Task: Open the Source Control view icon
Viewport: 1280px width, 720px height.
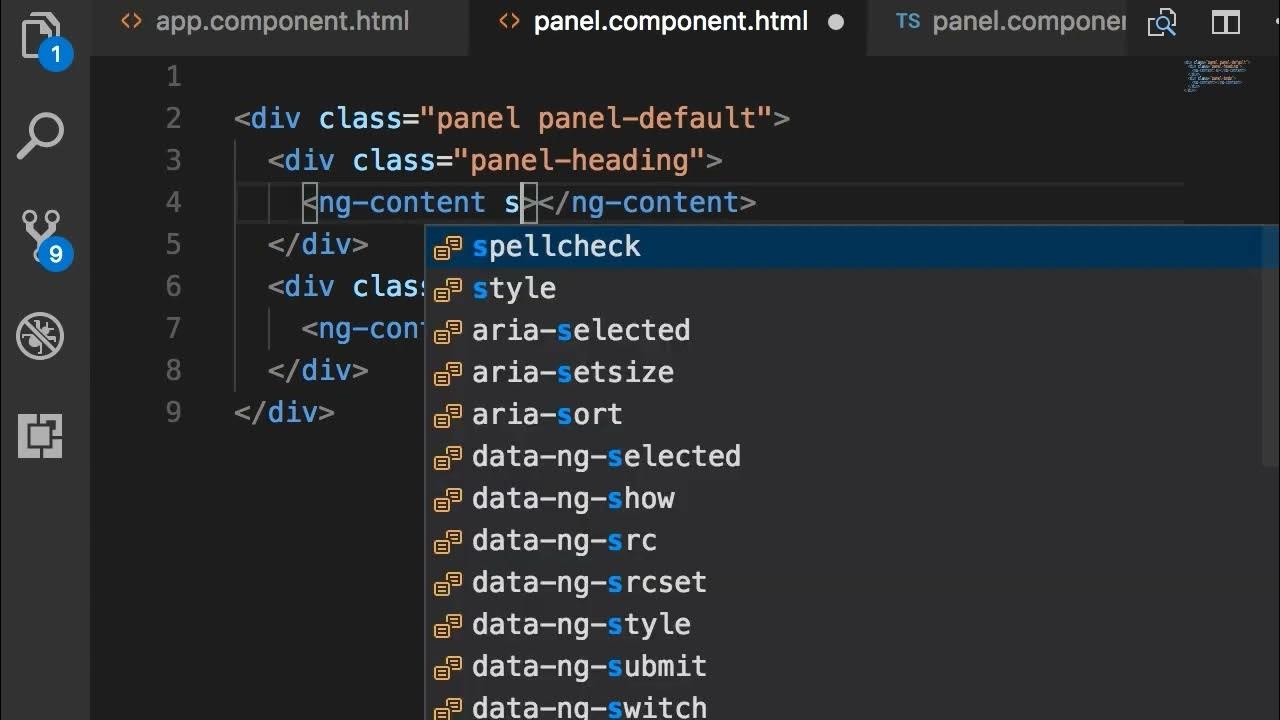Action: pos(41,236)
